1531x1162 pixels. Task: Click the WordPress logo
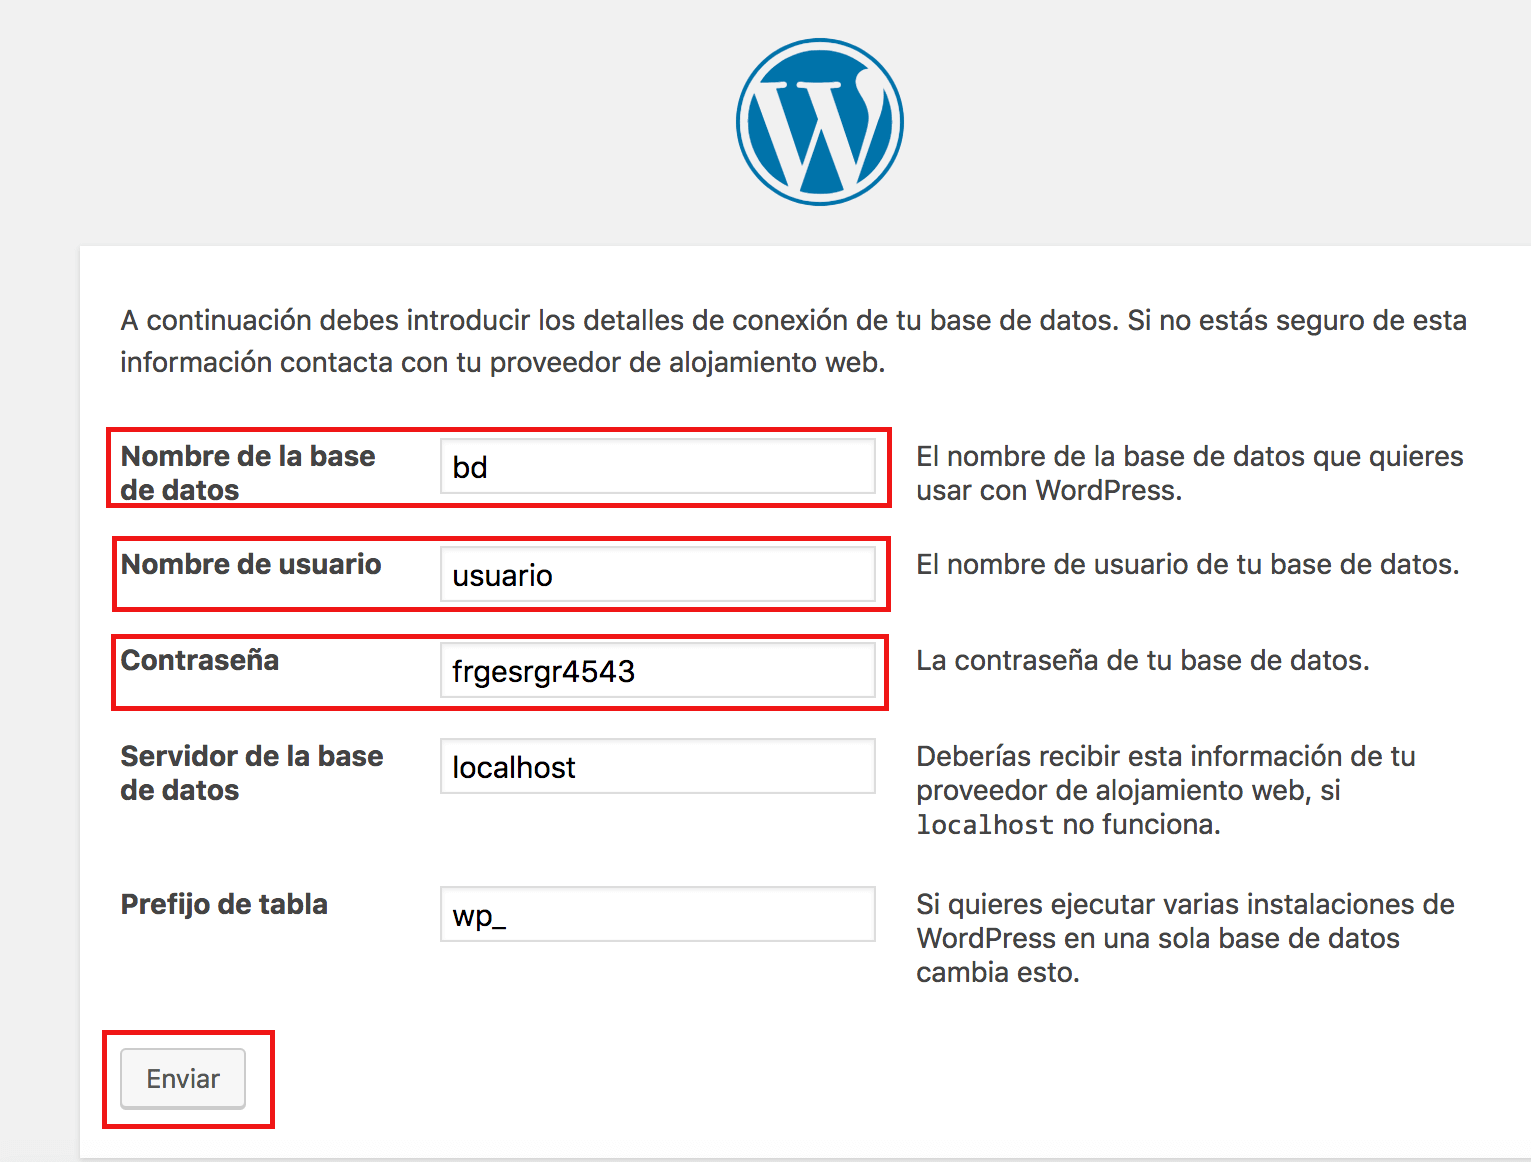coord(819,122)
